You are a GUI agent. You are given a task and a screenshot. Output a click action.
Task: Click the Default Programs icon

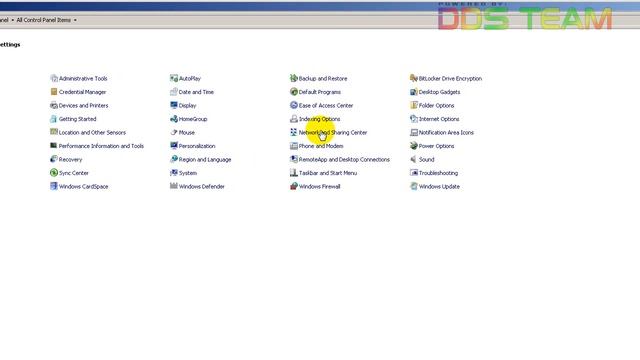coord(294,92)
